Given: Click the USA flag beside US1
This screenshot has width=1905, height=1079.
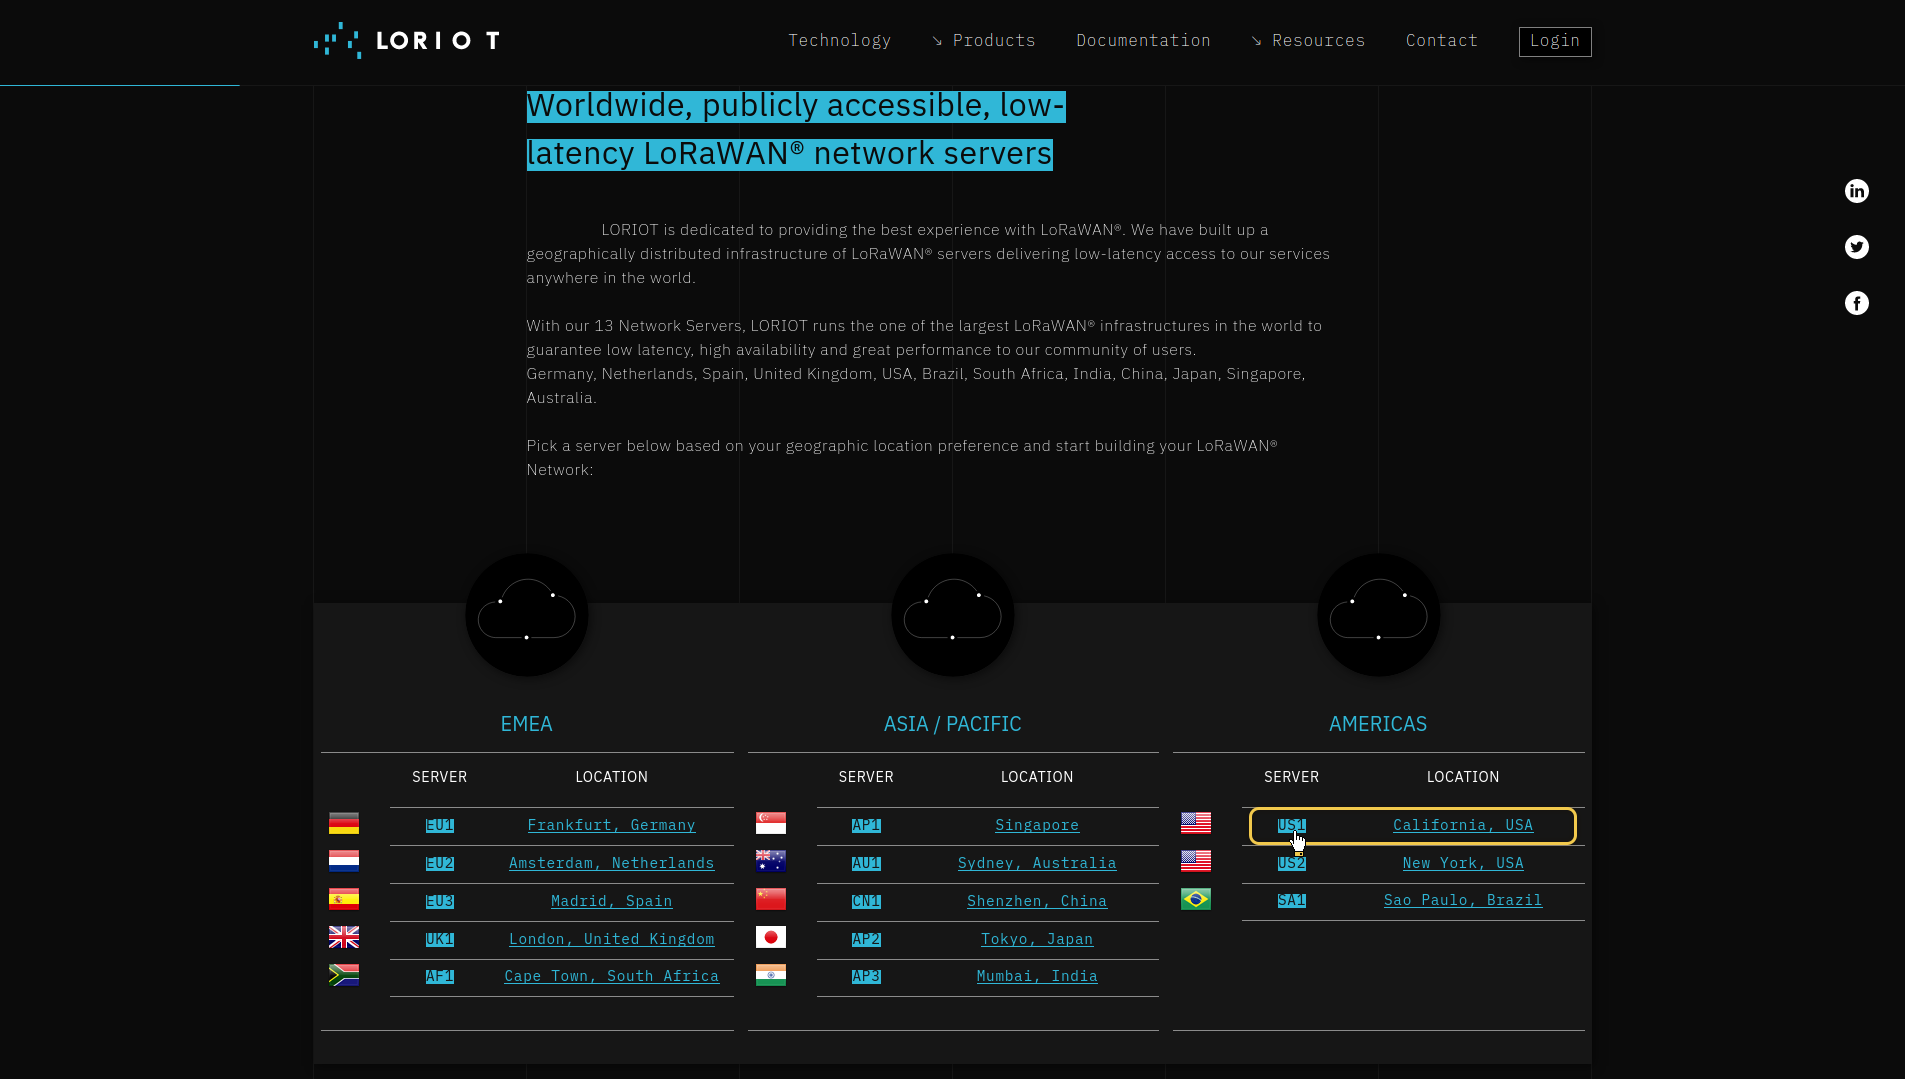Looking at the screenshot, I should coord(1196,823).
